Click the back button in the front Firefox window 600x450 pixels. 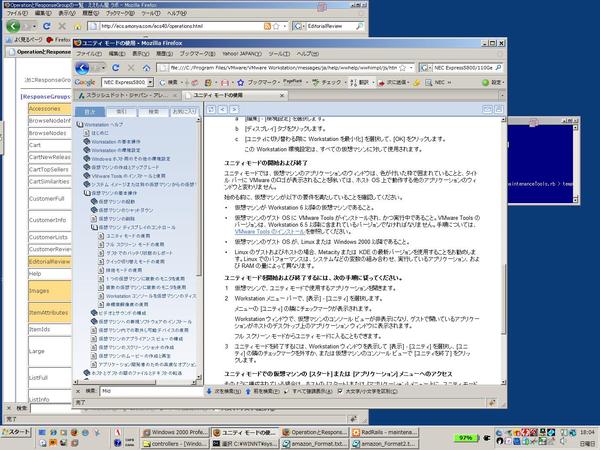click(84, 67)
